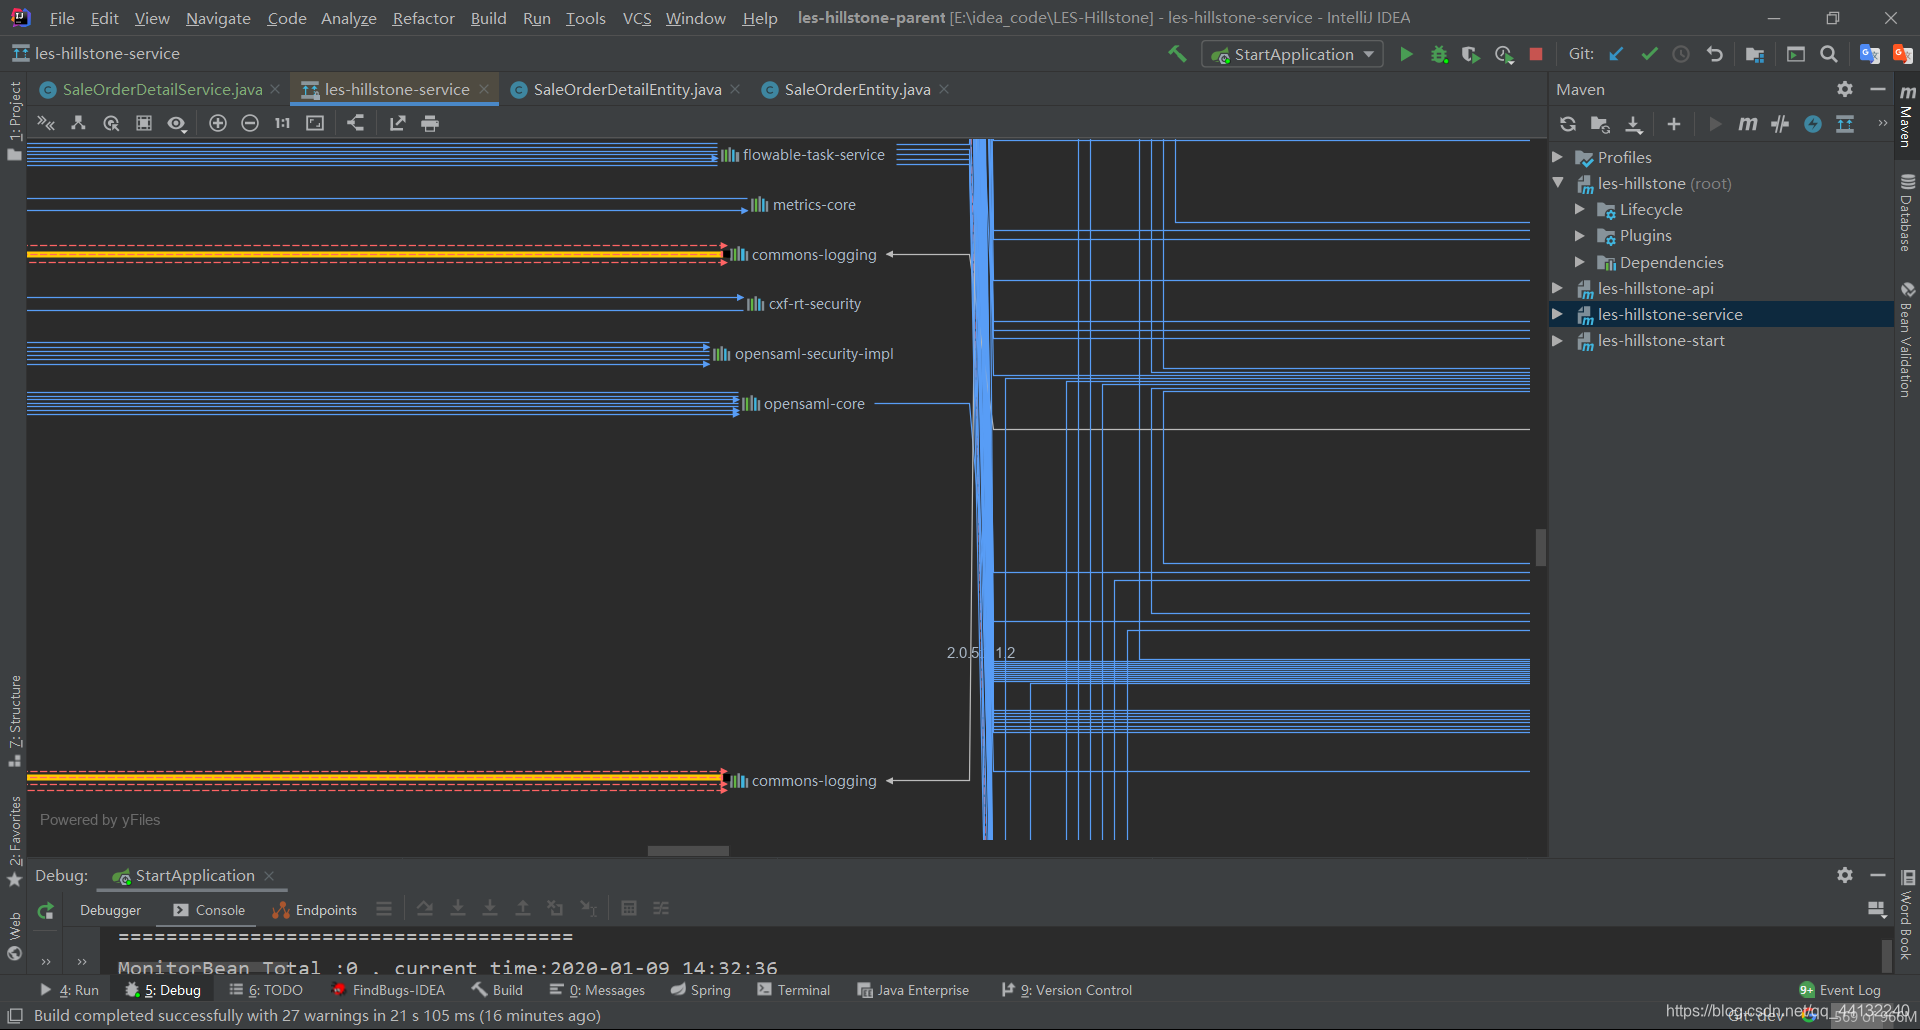Commit changes with the Git checkmark
The image size is (1920, 1030).
(x=1649, y=54)
